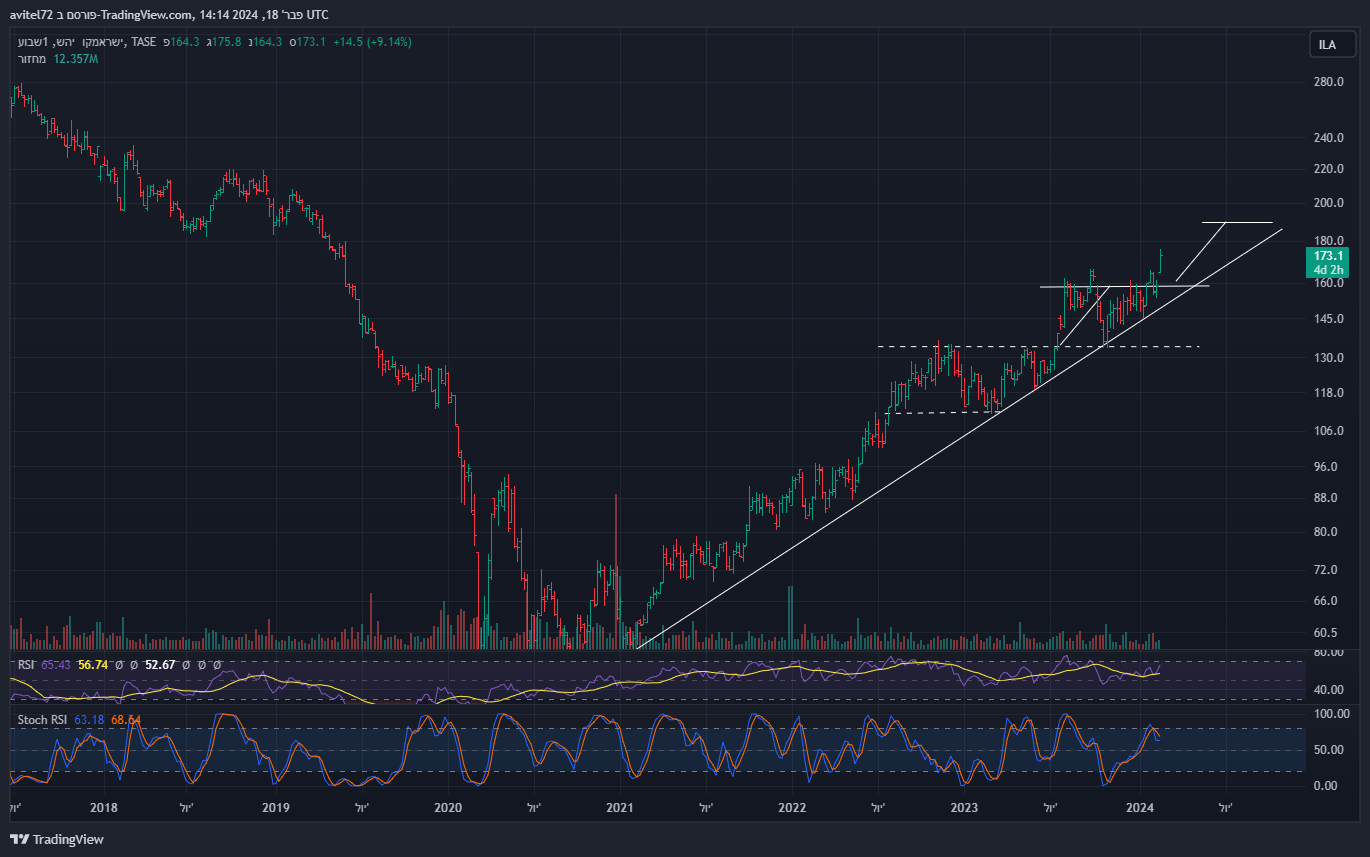Click the green 173.1 current price tag
Screen dimensions: 1370x857
point(1327,257)
